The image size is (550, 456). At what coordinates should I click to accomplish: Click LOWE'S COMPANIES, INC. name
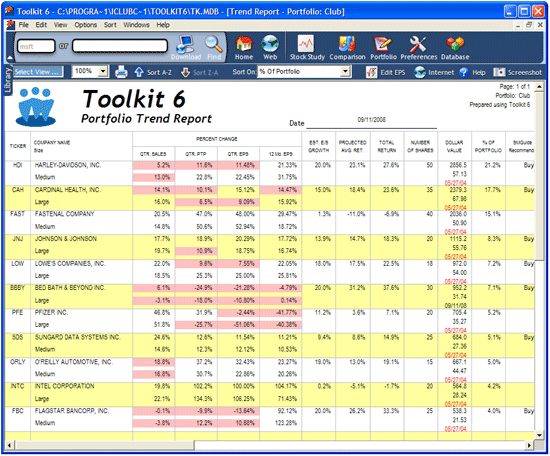coord(70,263)
